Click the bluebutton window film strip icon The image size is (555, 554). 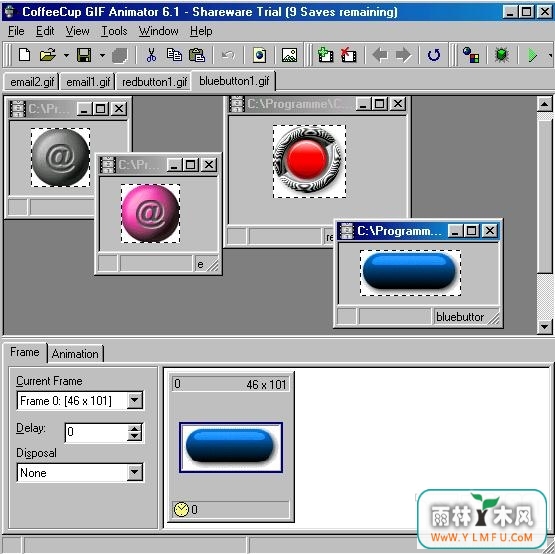(x=347, y=231)
